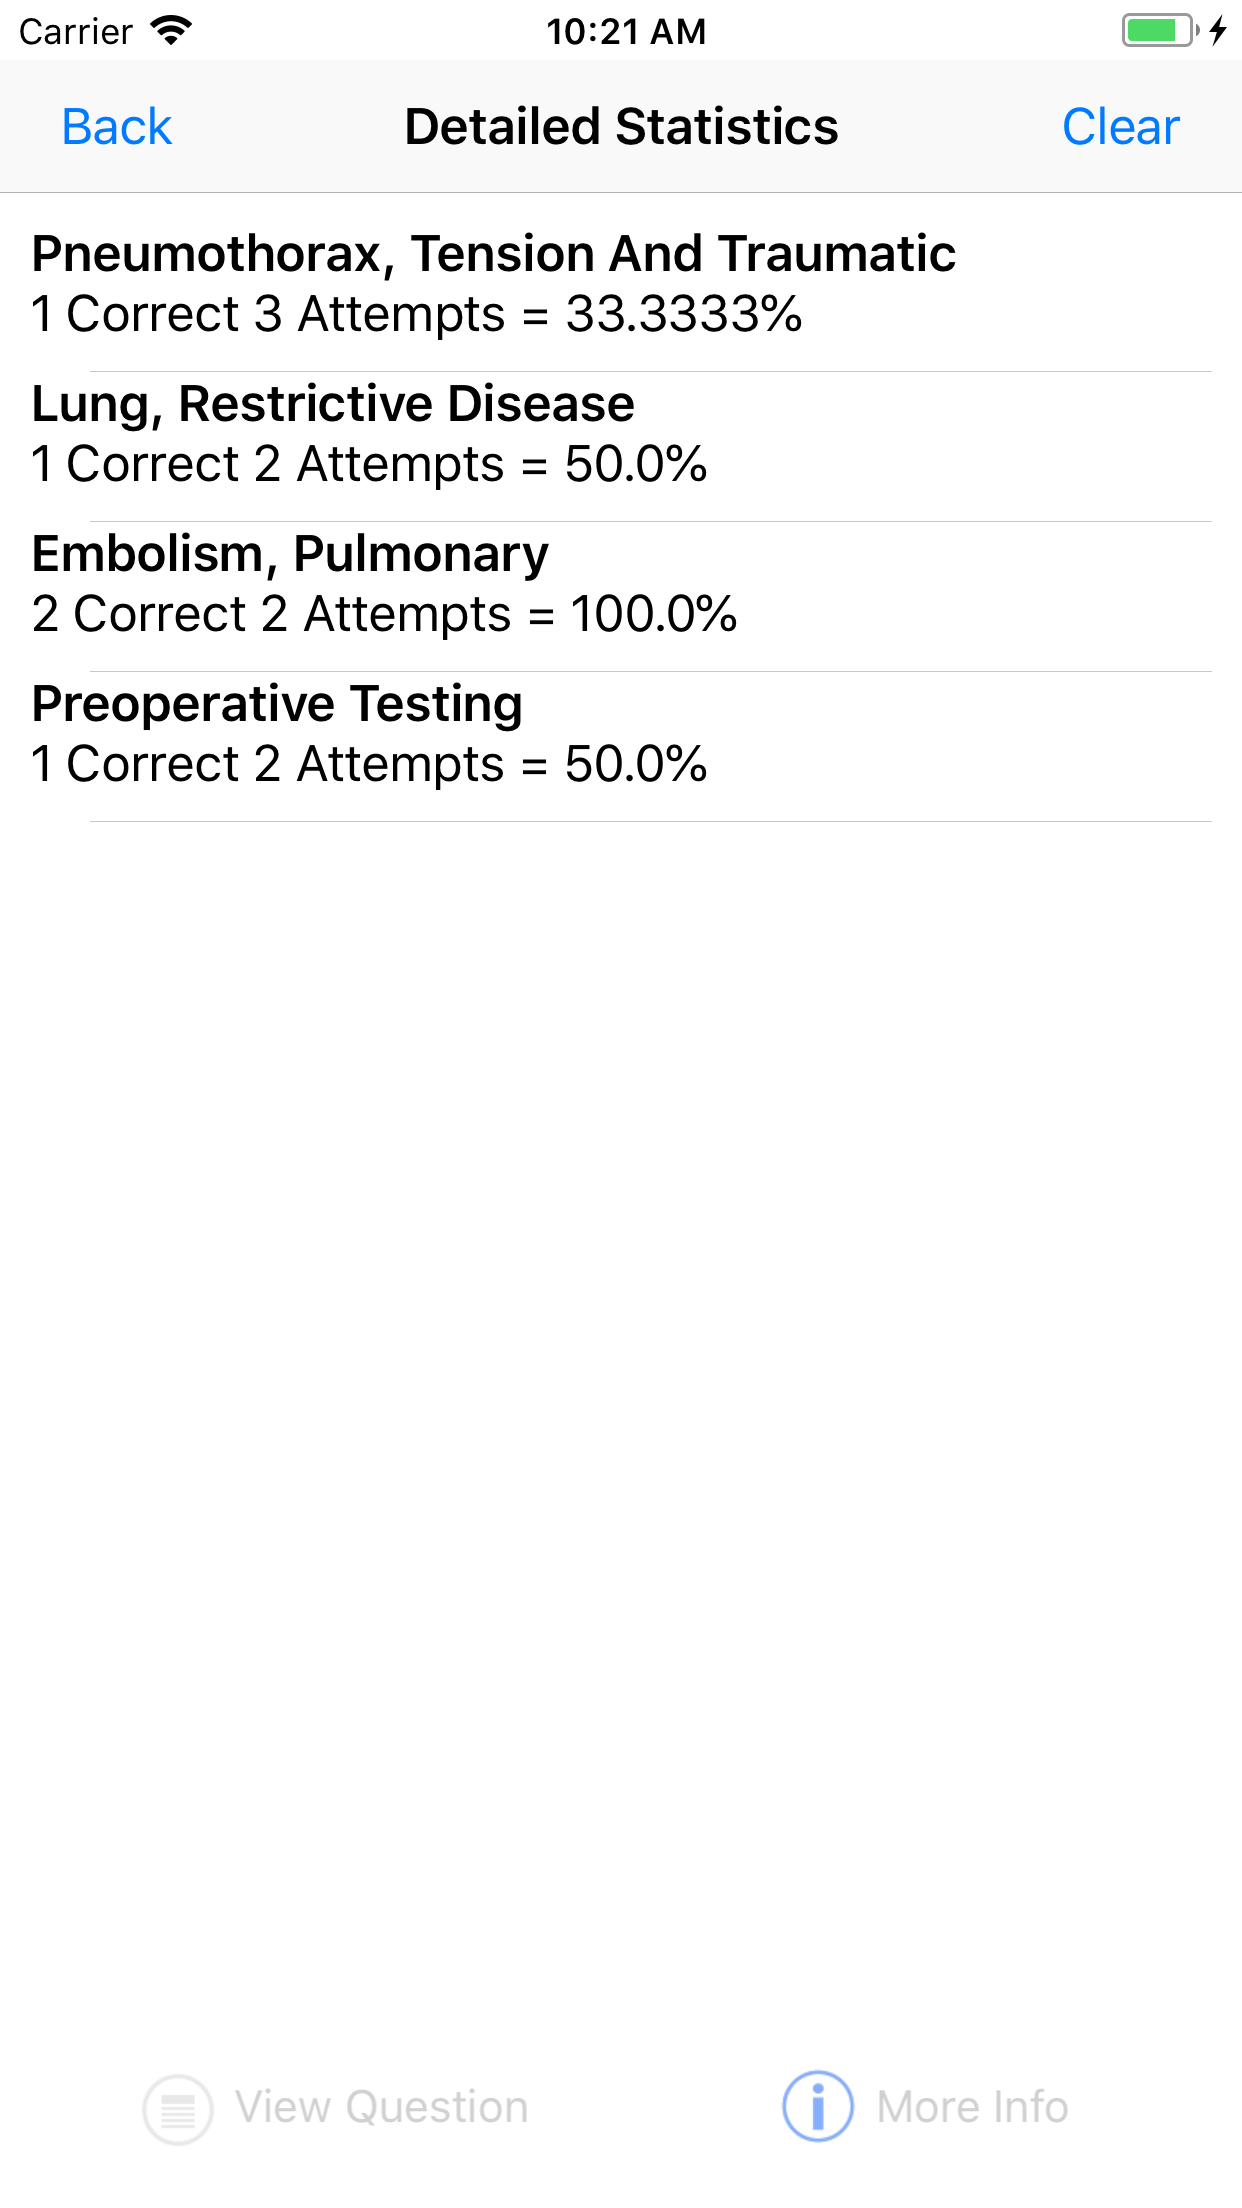
Task: Tap the charging bolt icon
Action: coord(1217,31)
